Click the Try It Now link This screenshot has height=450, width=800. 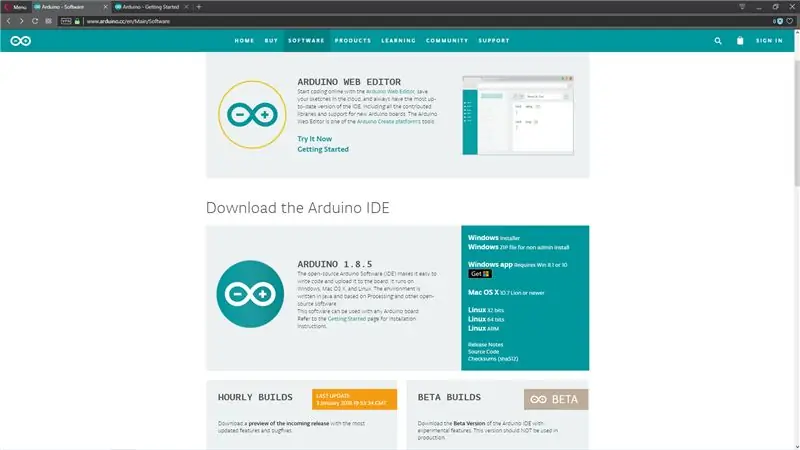click(x=314, y=139)
